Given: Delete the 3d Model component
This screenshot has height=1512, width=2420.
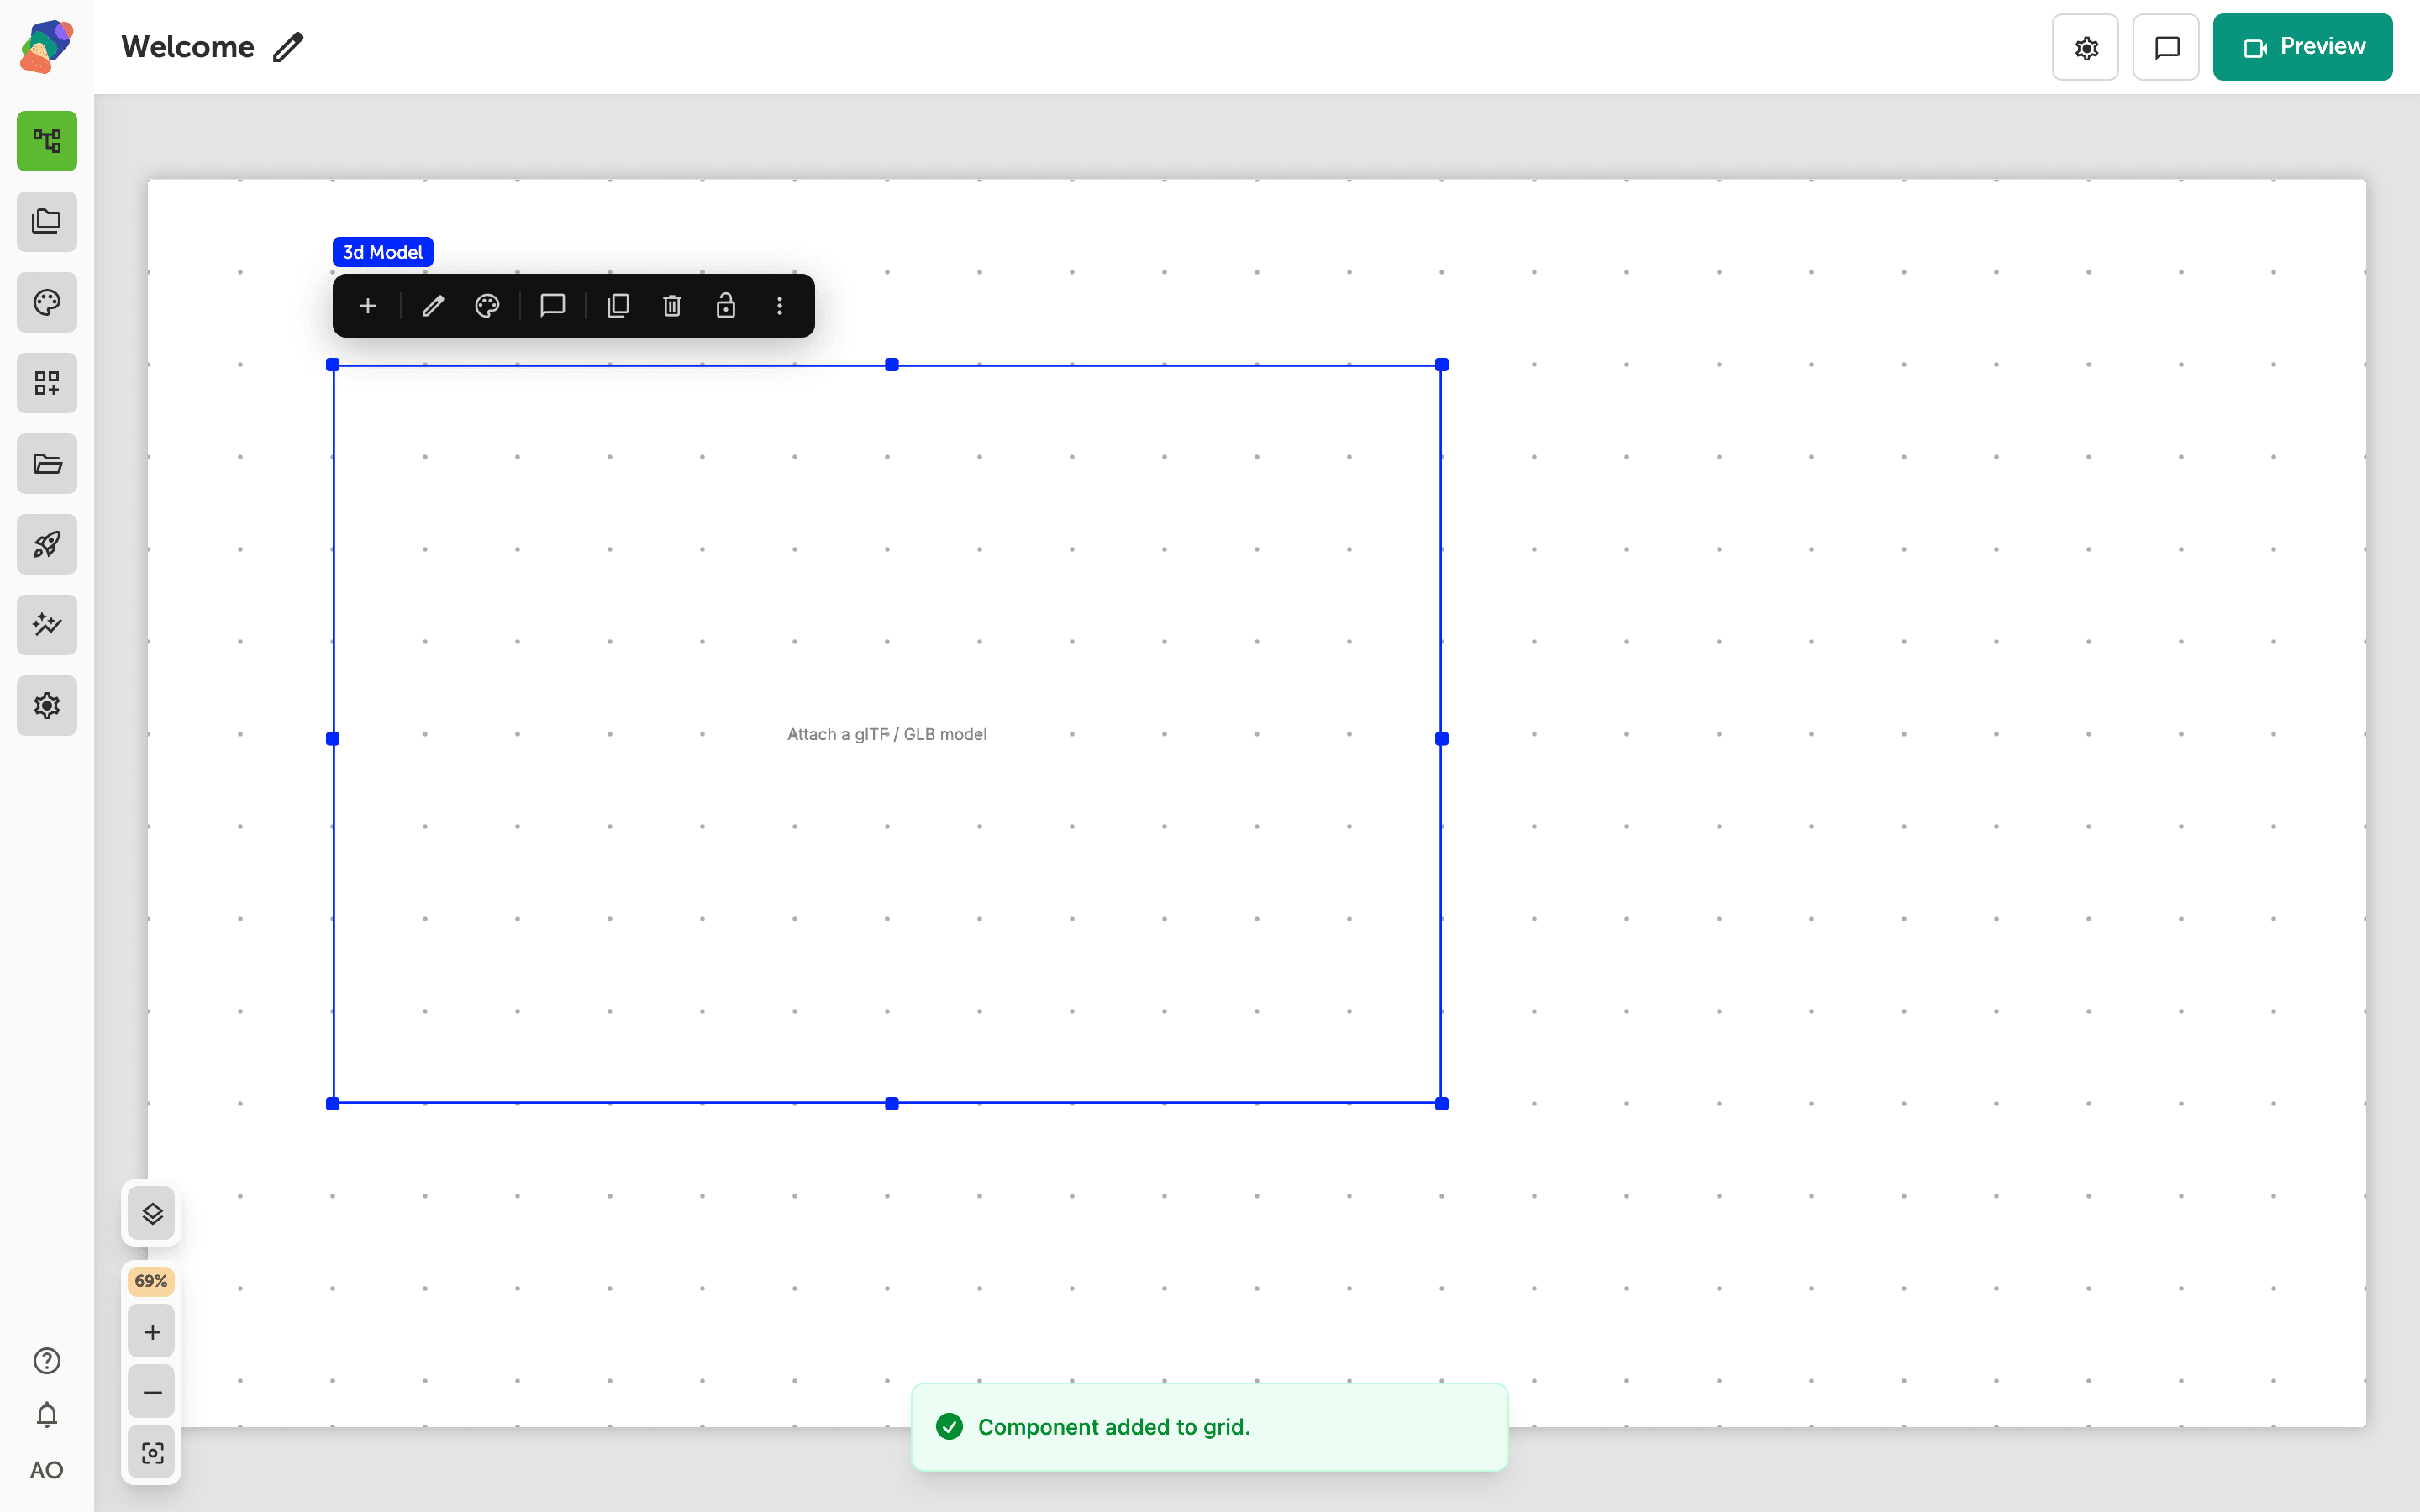Looking at the screenshot, I should point(672,306).
